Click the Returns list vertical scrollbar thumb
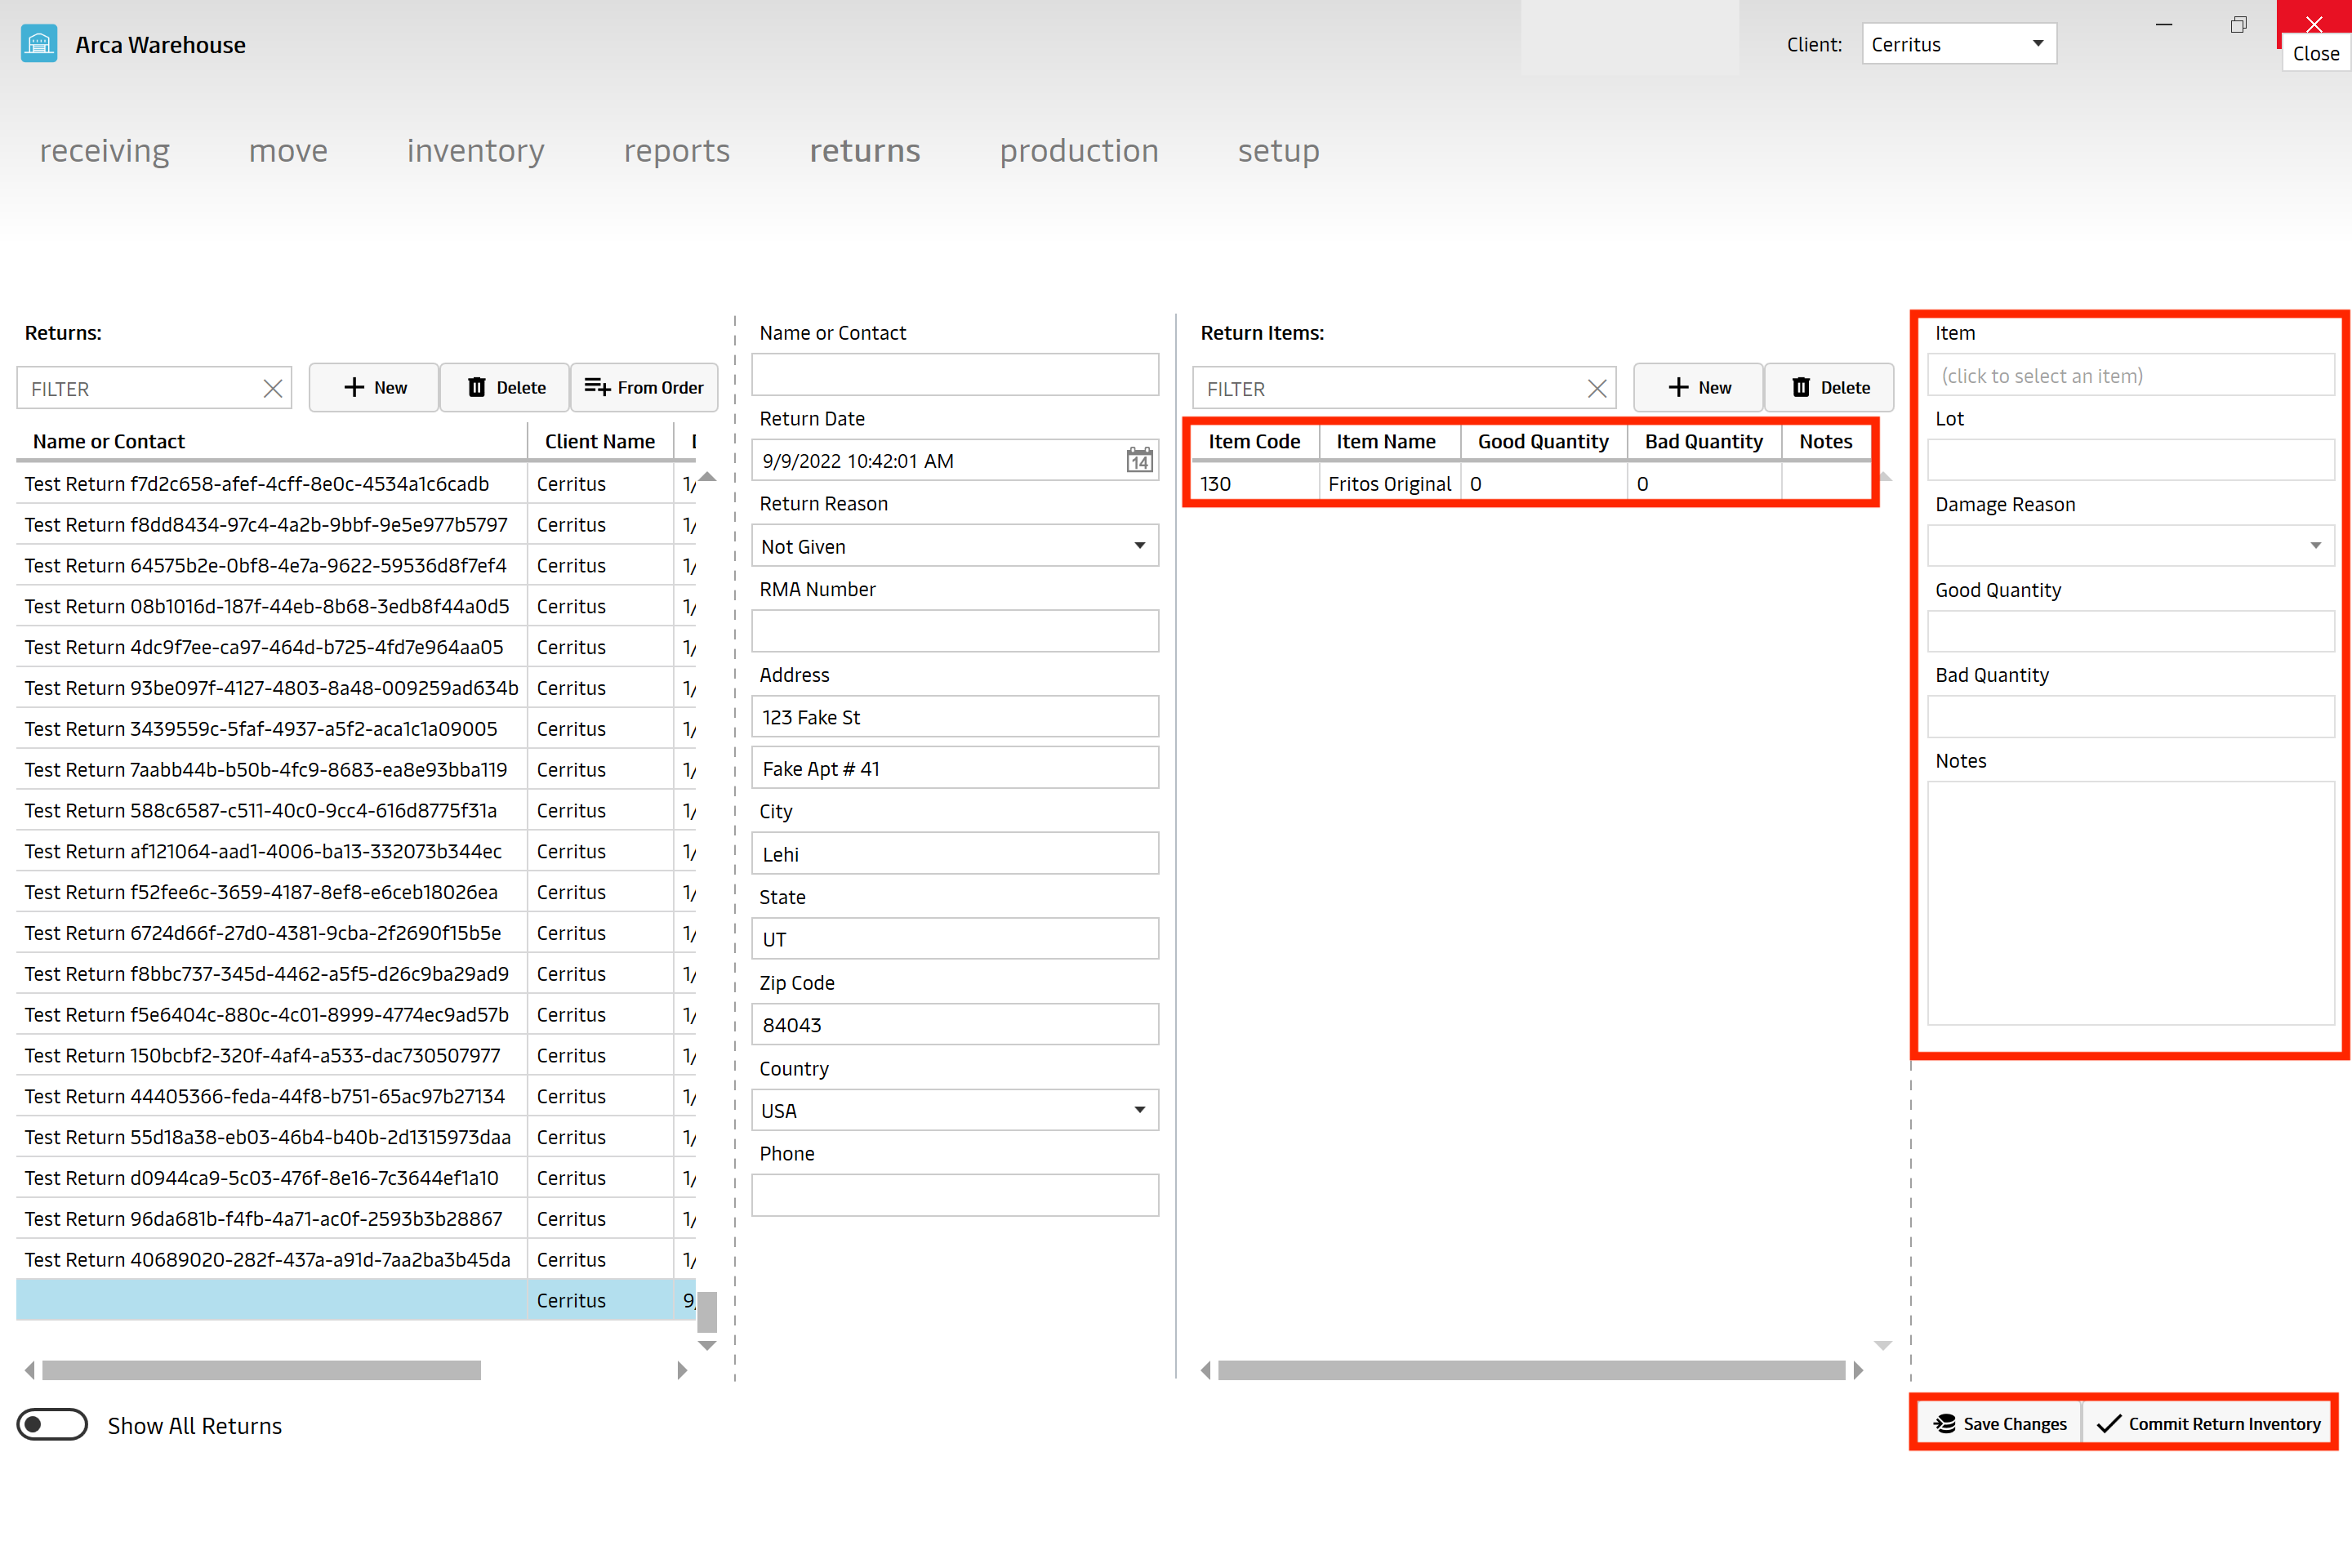 coord(707,1312)
